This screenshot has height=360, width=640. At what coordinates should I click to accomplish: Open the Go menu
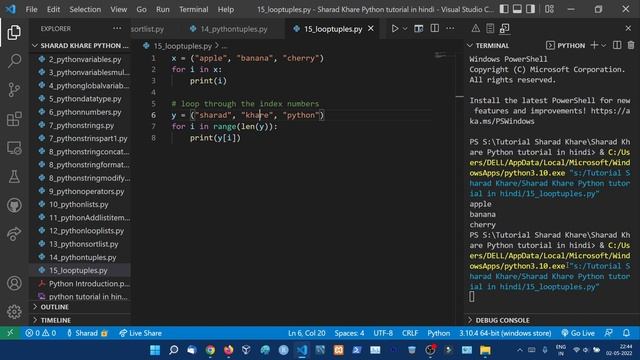pyautogui.click(x=141, y=9)
